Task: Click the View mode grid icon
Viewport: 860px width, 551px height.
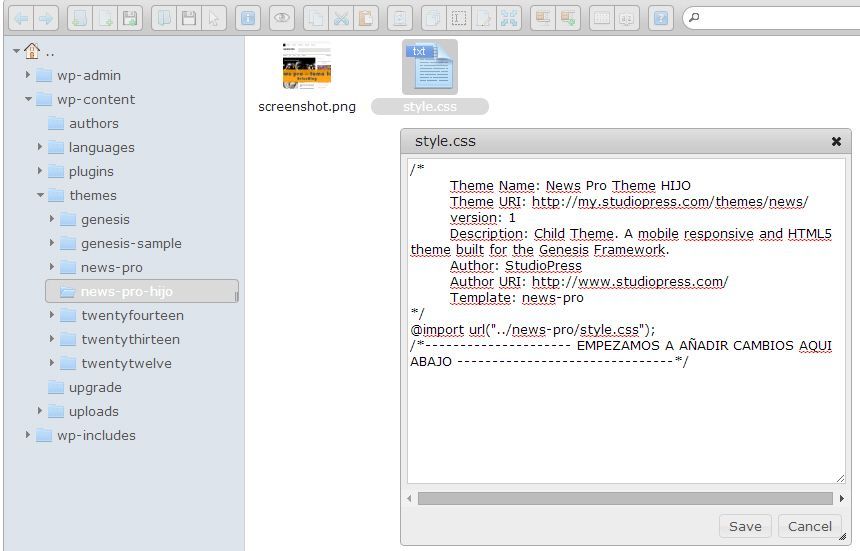Action: click(x=602, y=19)
